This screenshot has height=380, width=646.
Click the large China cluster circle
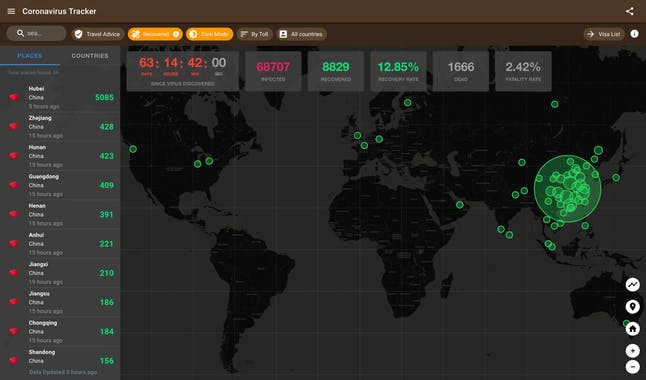pos(568,189)
